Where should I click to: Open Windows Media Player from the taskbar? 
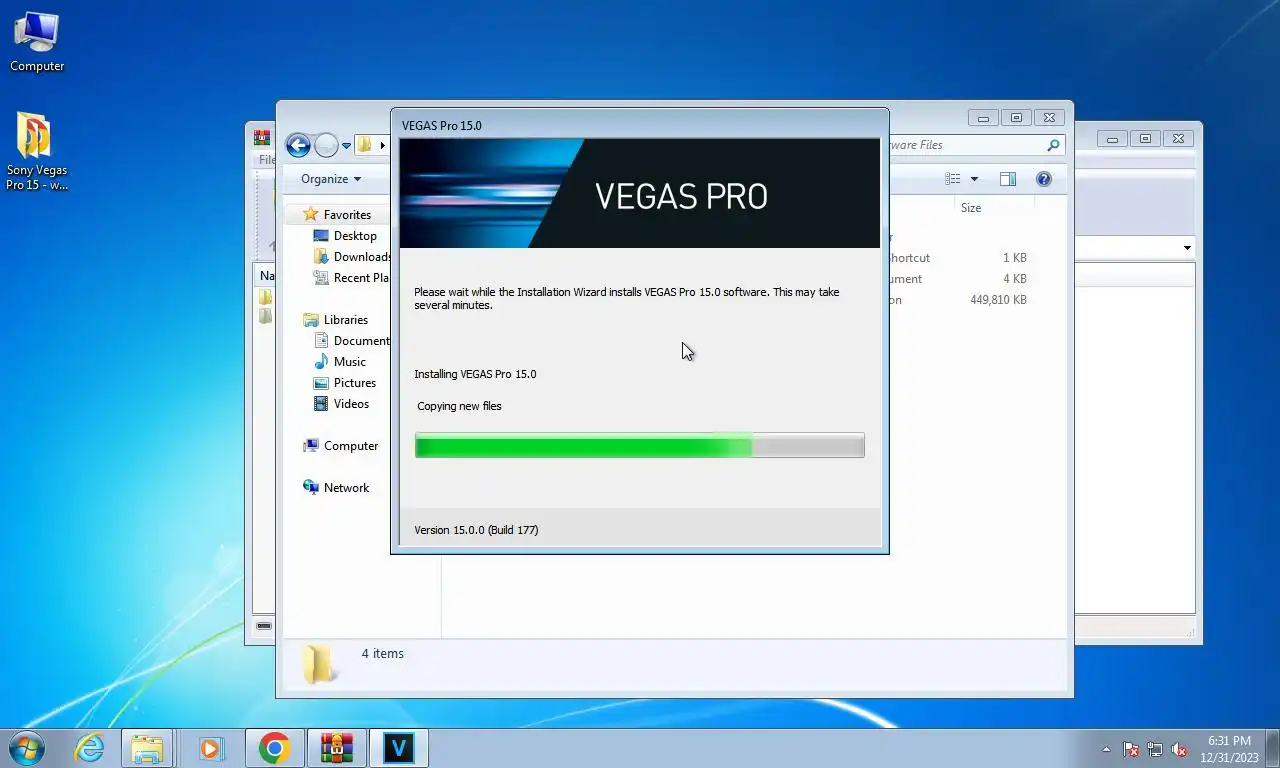point(210,748)
